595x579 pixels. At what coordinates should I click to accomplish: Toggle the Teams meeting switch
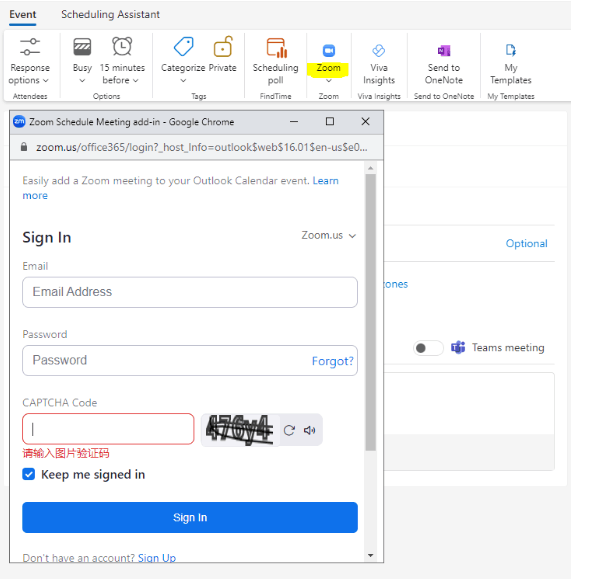pos(428,348)
